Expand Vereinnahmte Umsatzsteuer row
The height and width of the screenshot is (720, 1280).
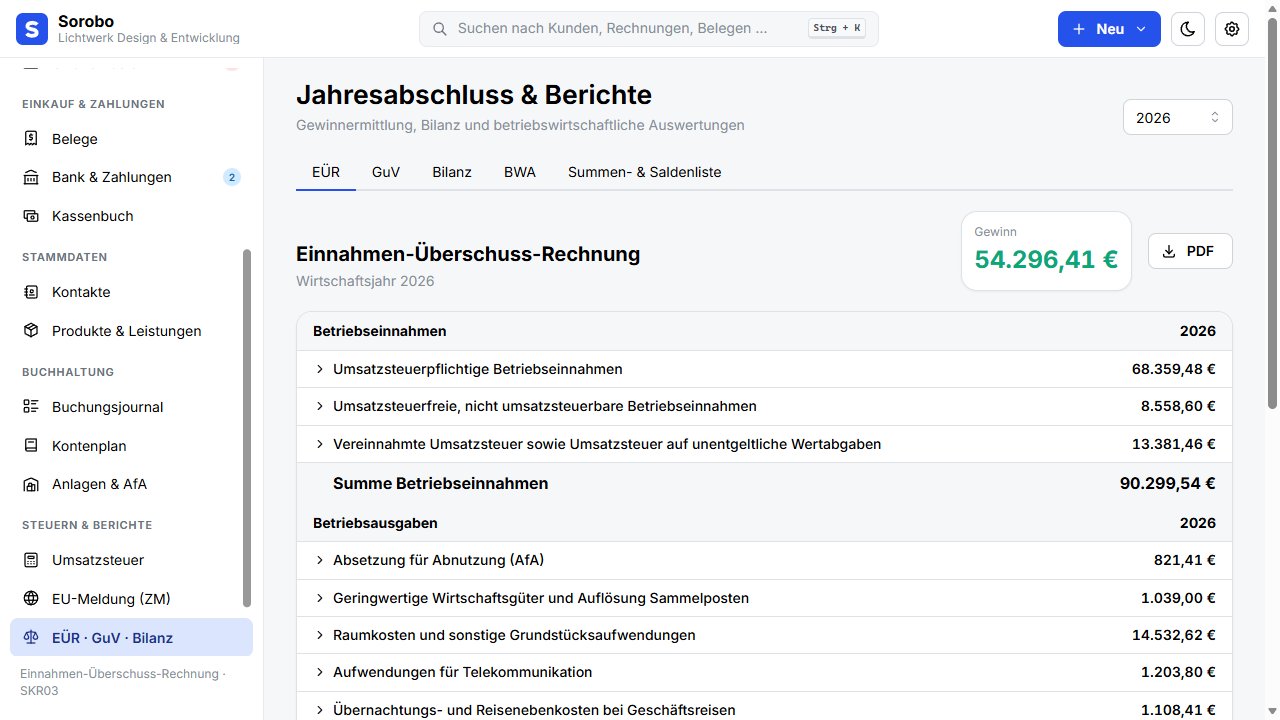coord(764,444)
